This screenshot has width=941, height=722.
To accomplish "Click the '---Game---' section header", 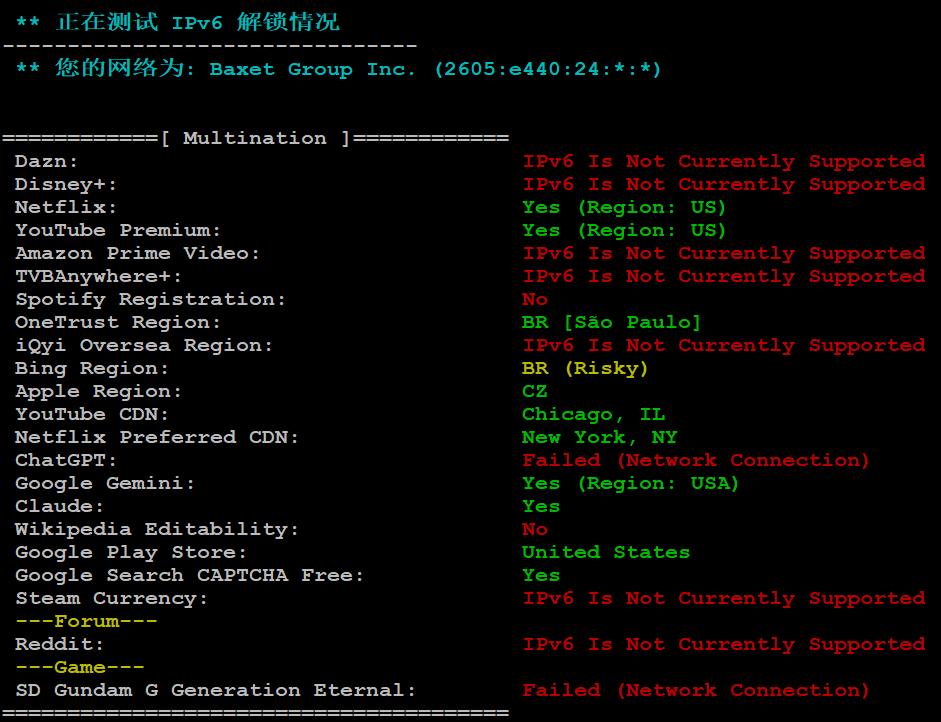I will click(79, 667).
